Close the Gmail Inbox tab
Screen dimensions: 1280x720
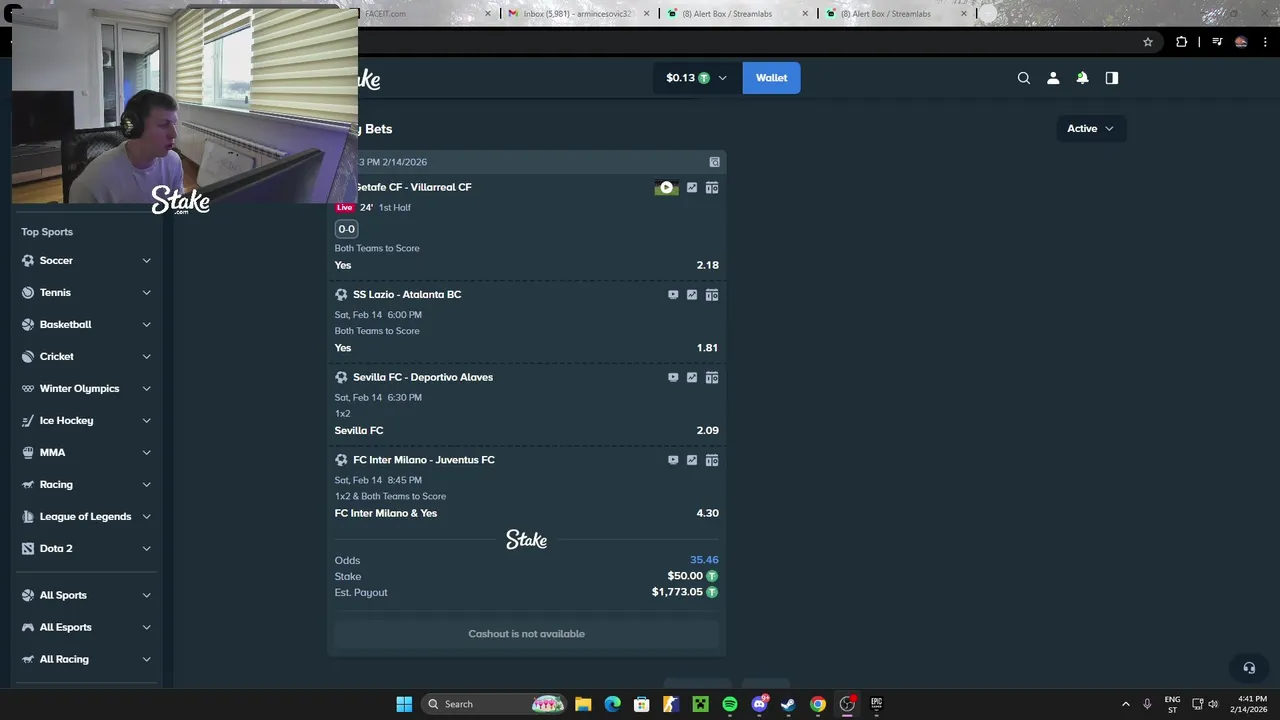click(646, 14)
